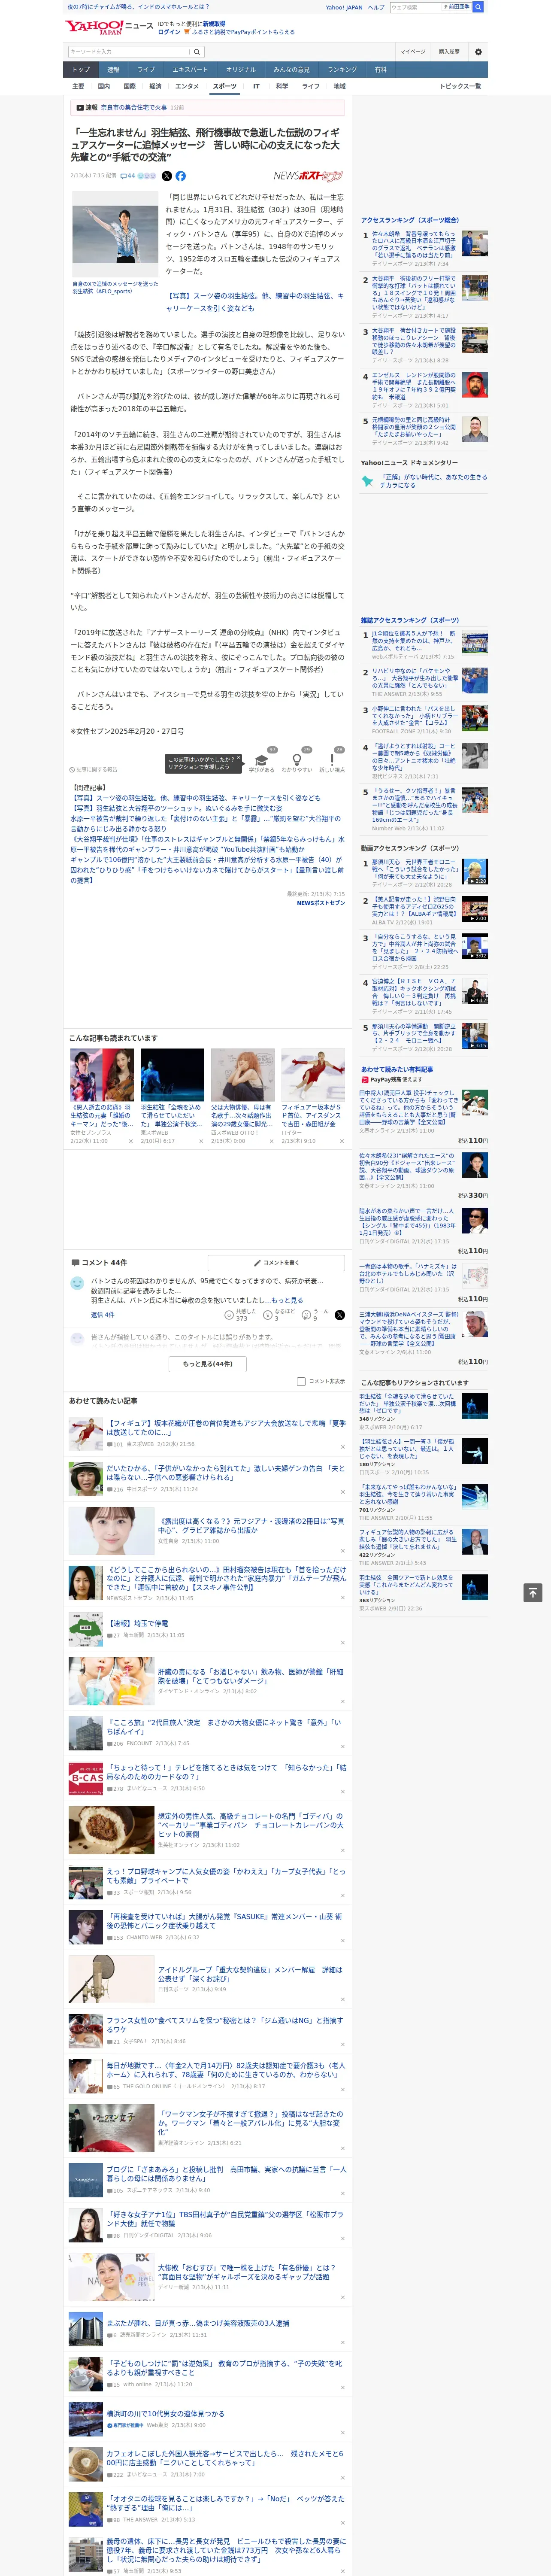
Task: Select the スポーツ category tab
Action: point(224,87)
